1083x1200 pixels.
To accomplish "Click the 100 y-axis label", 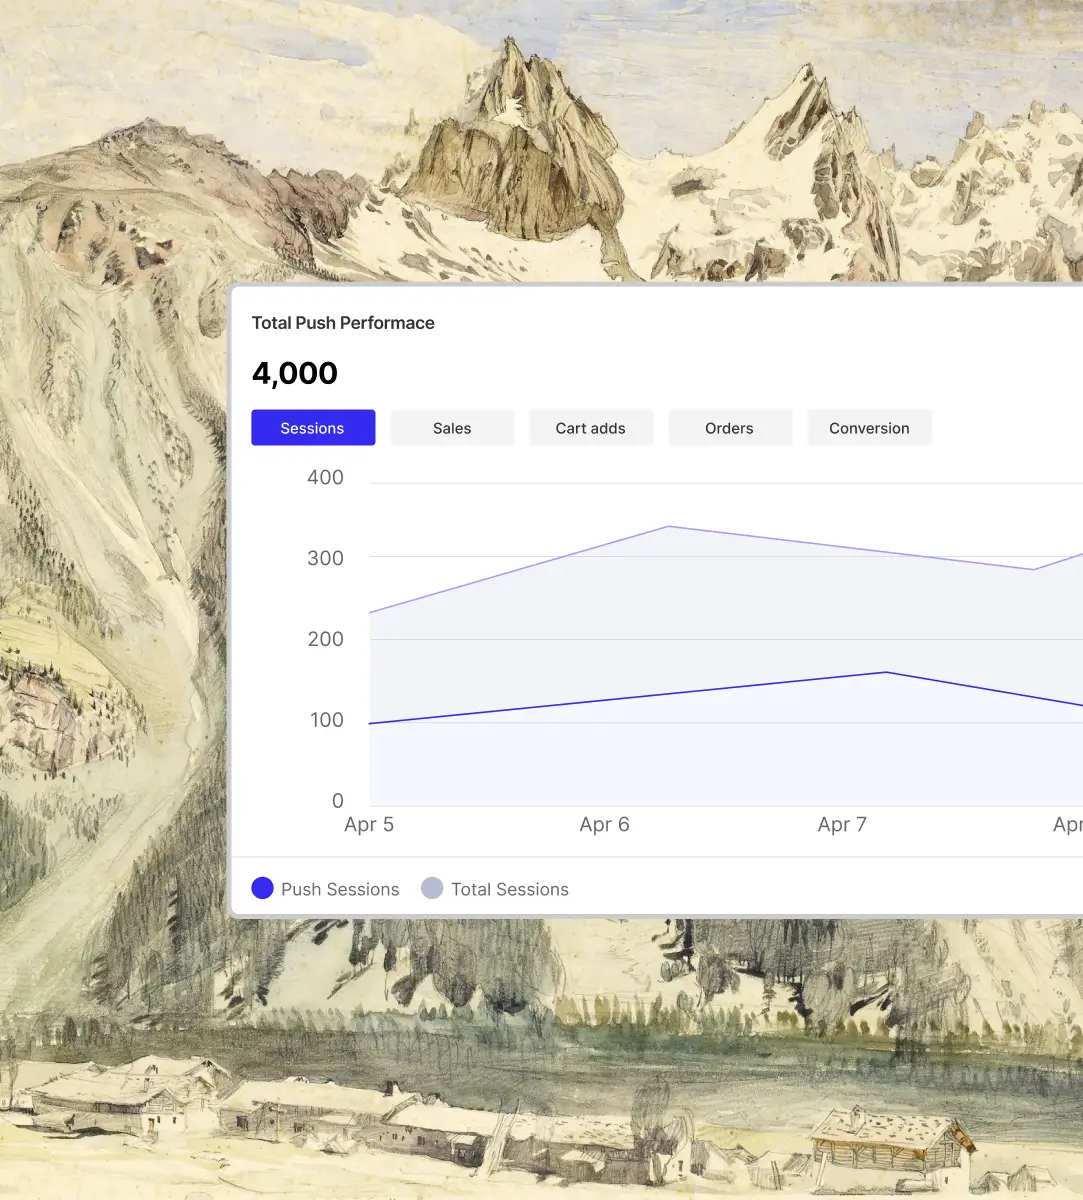I will click(326, 720).
